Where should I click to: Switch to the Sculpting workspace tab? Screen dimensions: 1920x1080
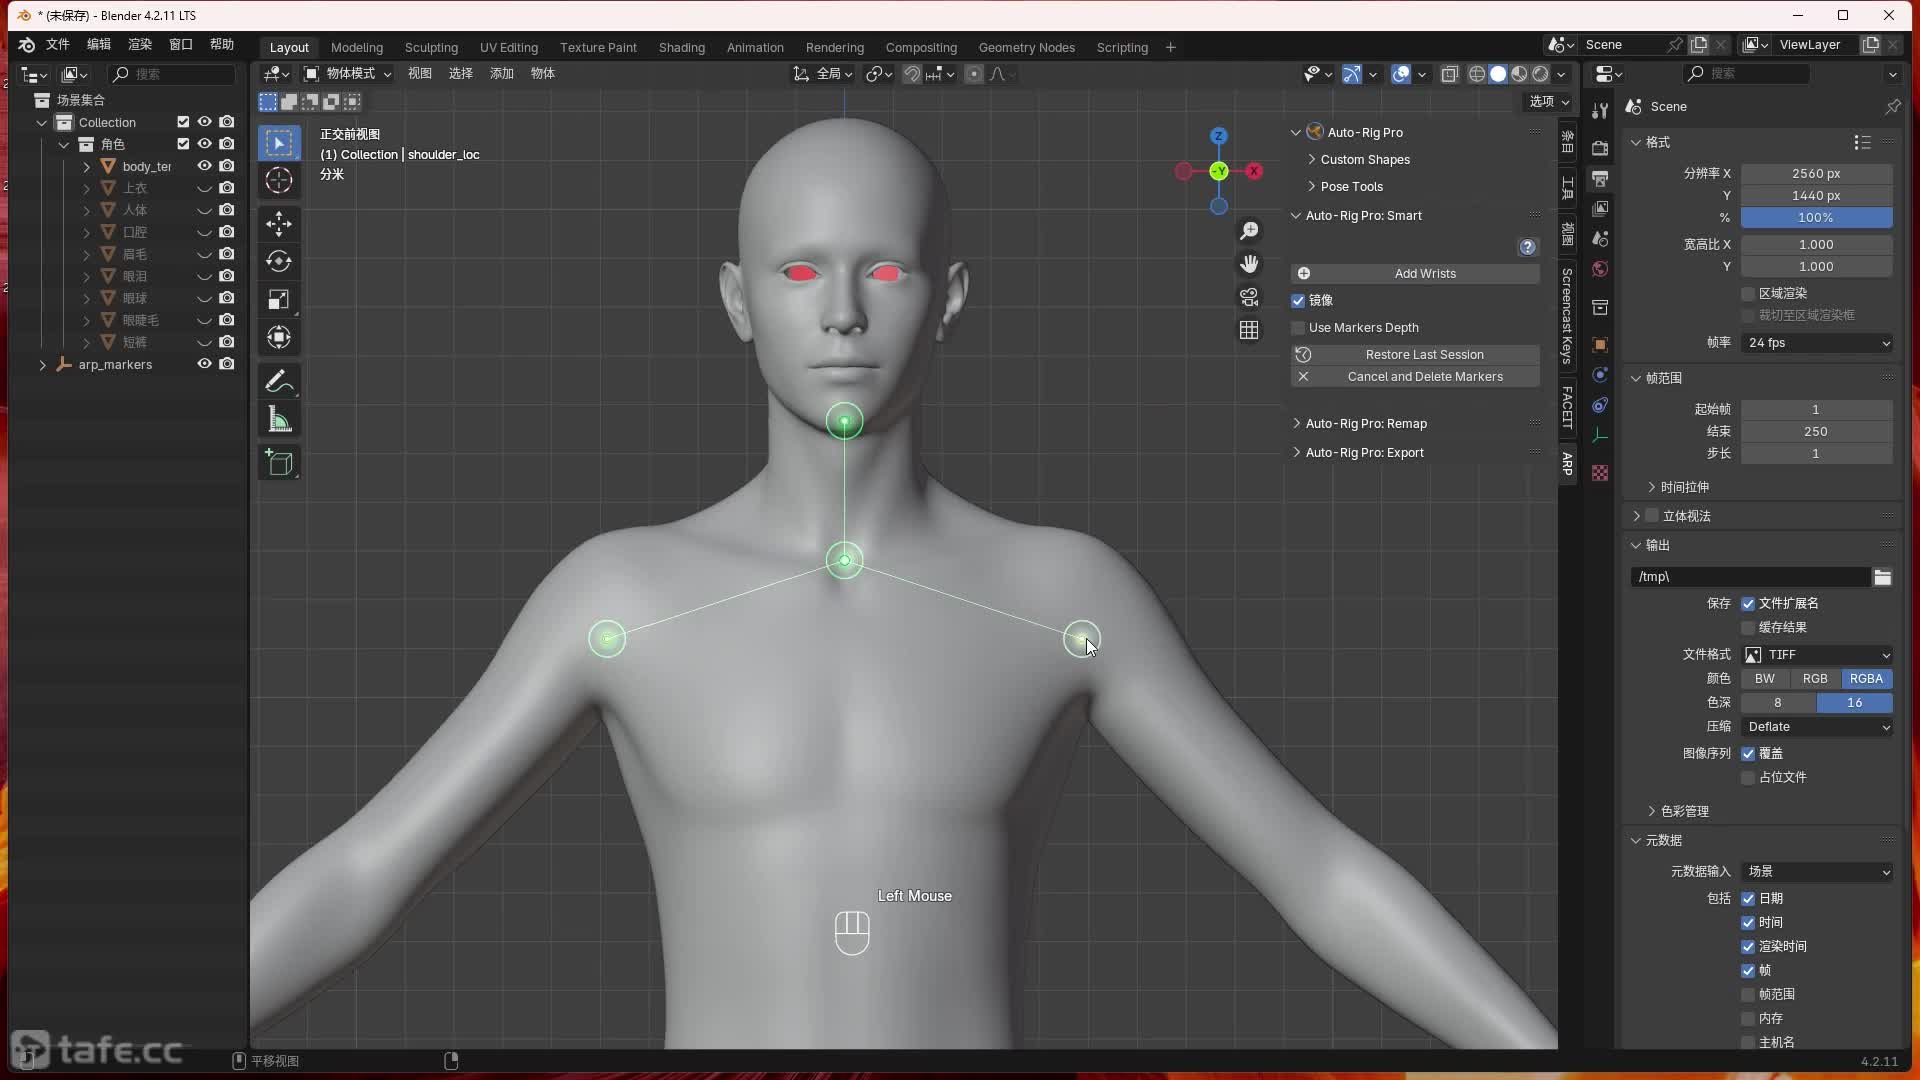click(431, 47)
